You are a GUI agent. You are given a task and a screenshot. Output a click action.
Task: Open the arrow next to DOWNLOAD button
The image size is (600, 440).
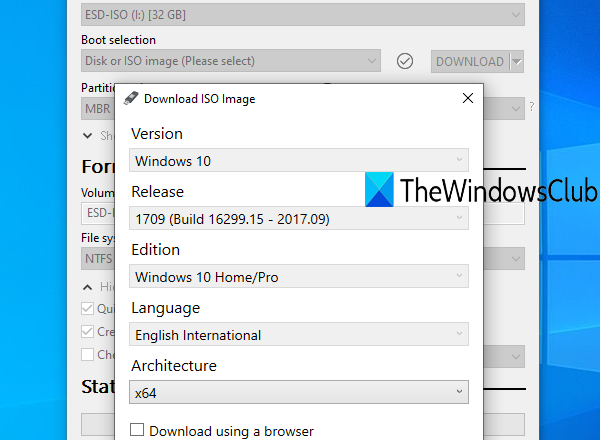point(517,62)
